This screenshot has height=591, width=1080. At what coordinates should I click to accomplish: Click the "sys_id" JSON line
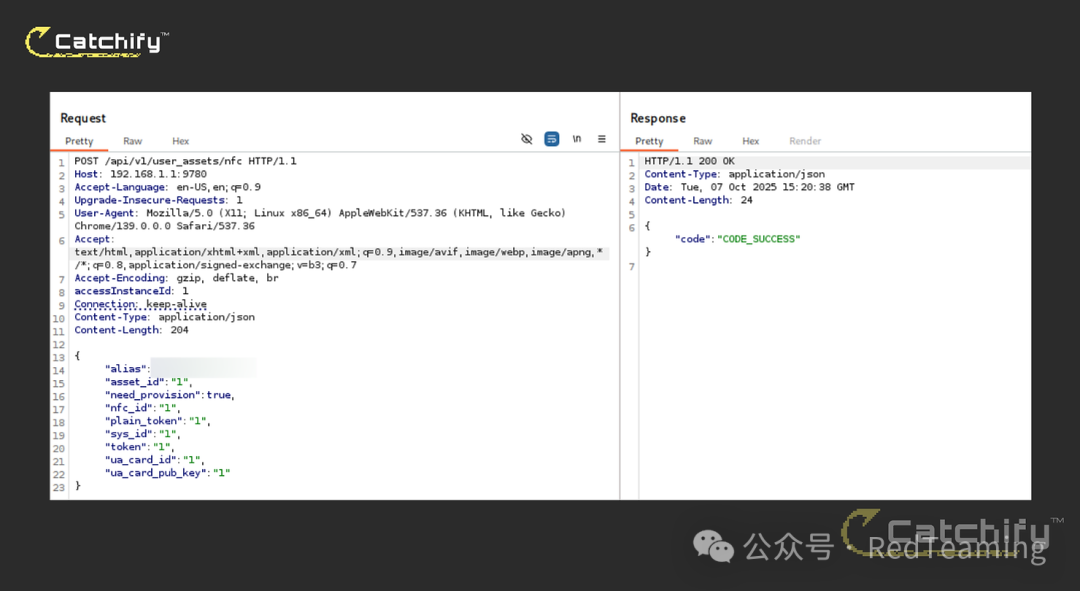[143, 435]
